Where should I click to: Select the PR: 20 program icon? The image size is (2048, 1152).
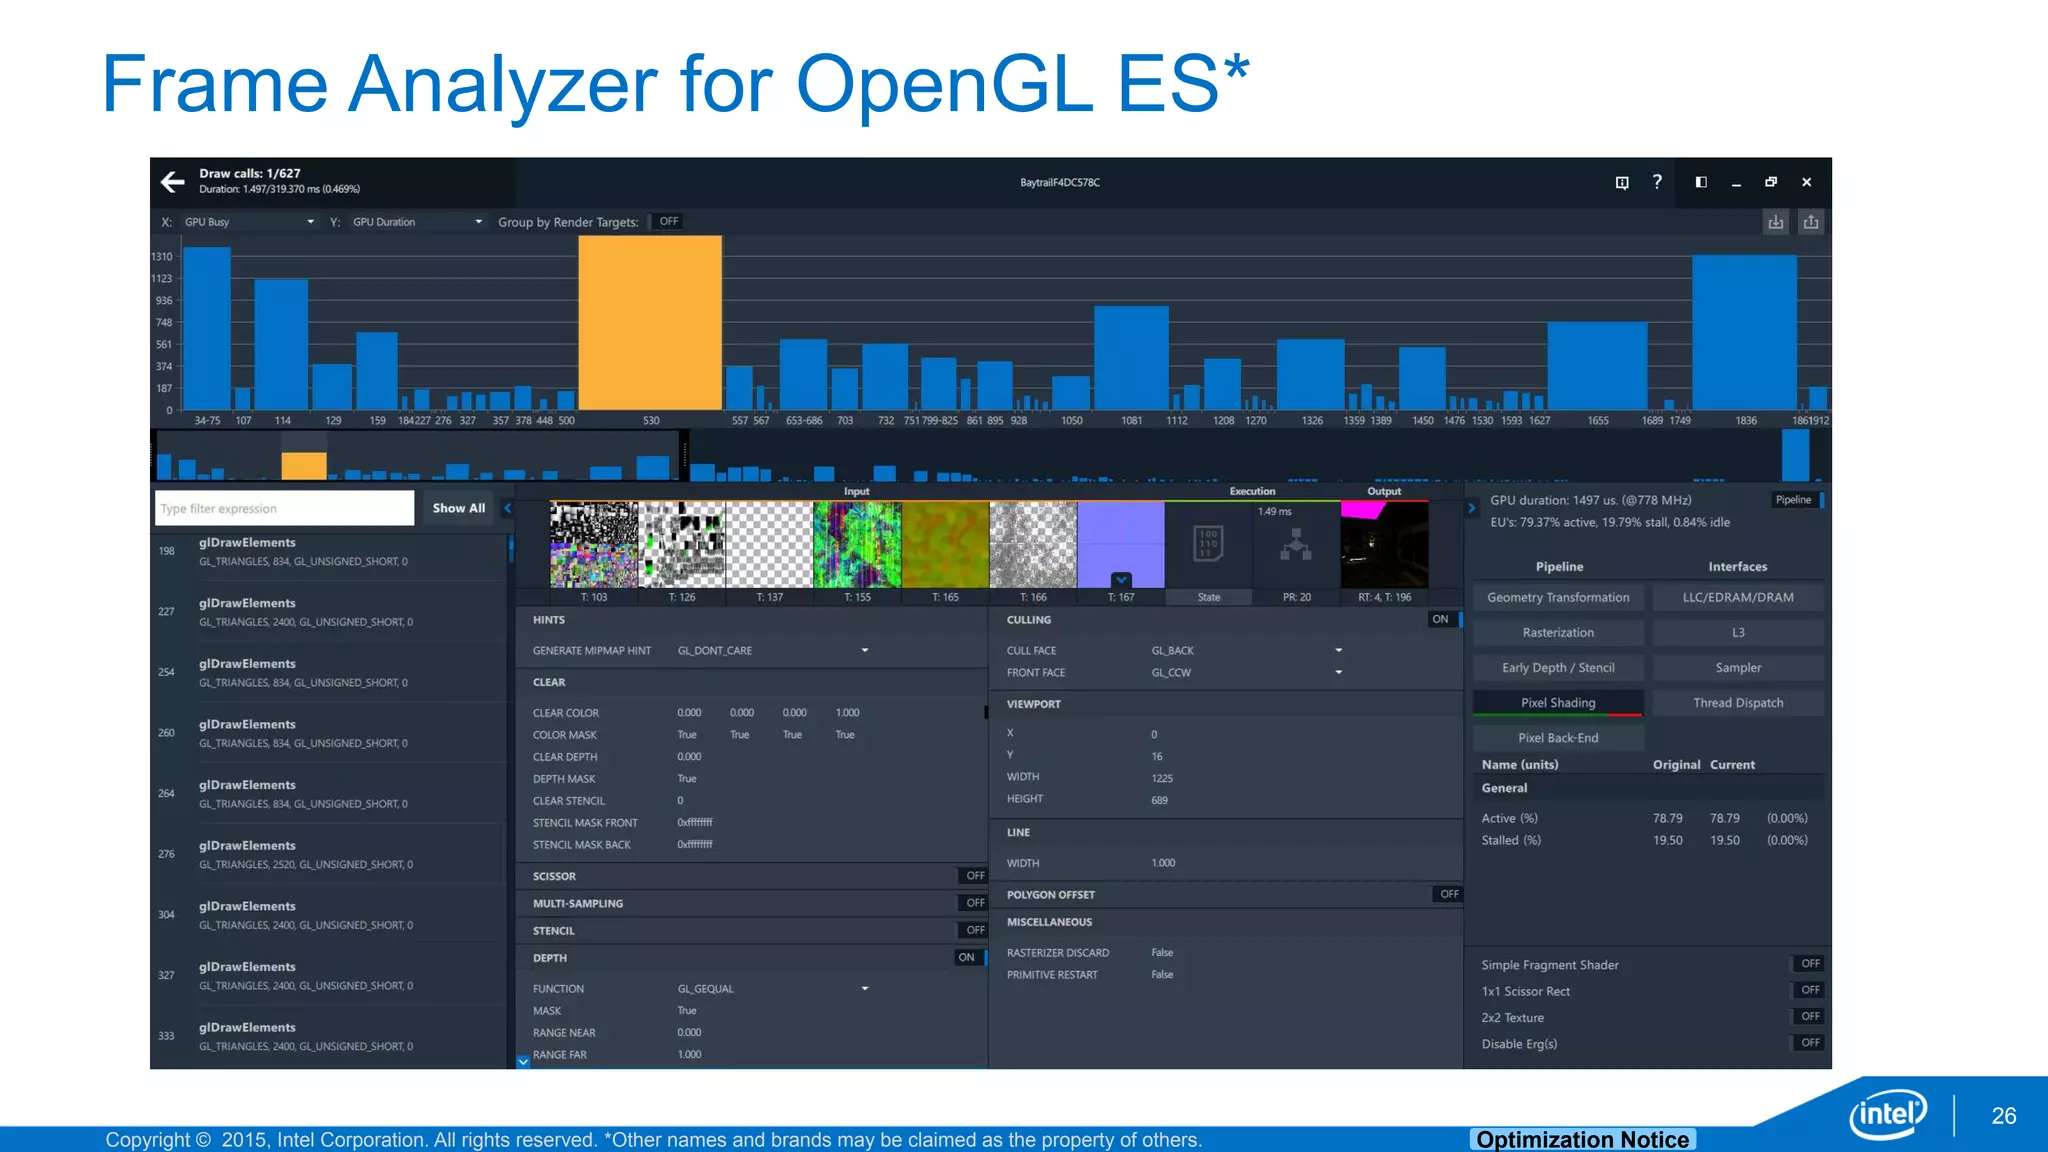coord(1296,554)
